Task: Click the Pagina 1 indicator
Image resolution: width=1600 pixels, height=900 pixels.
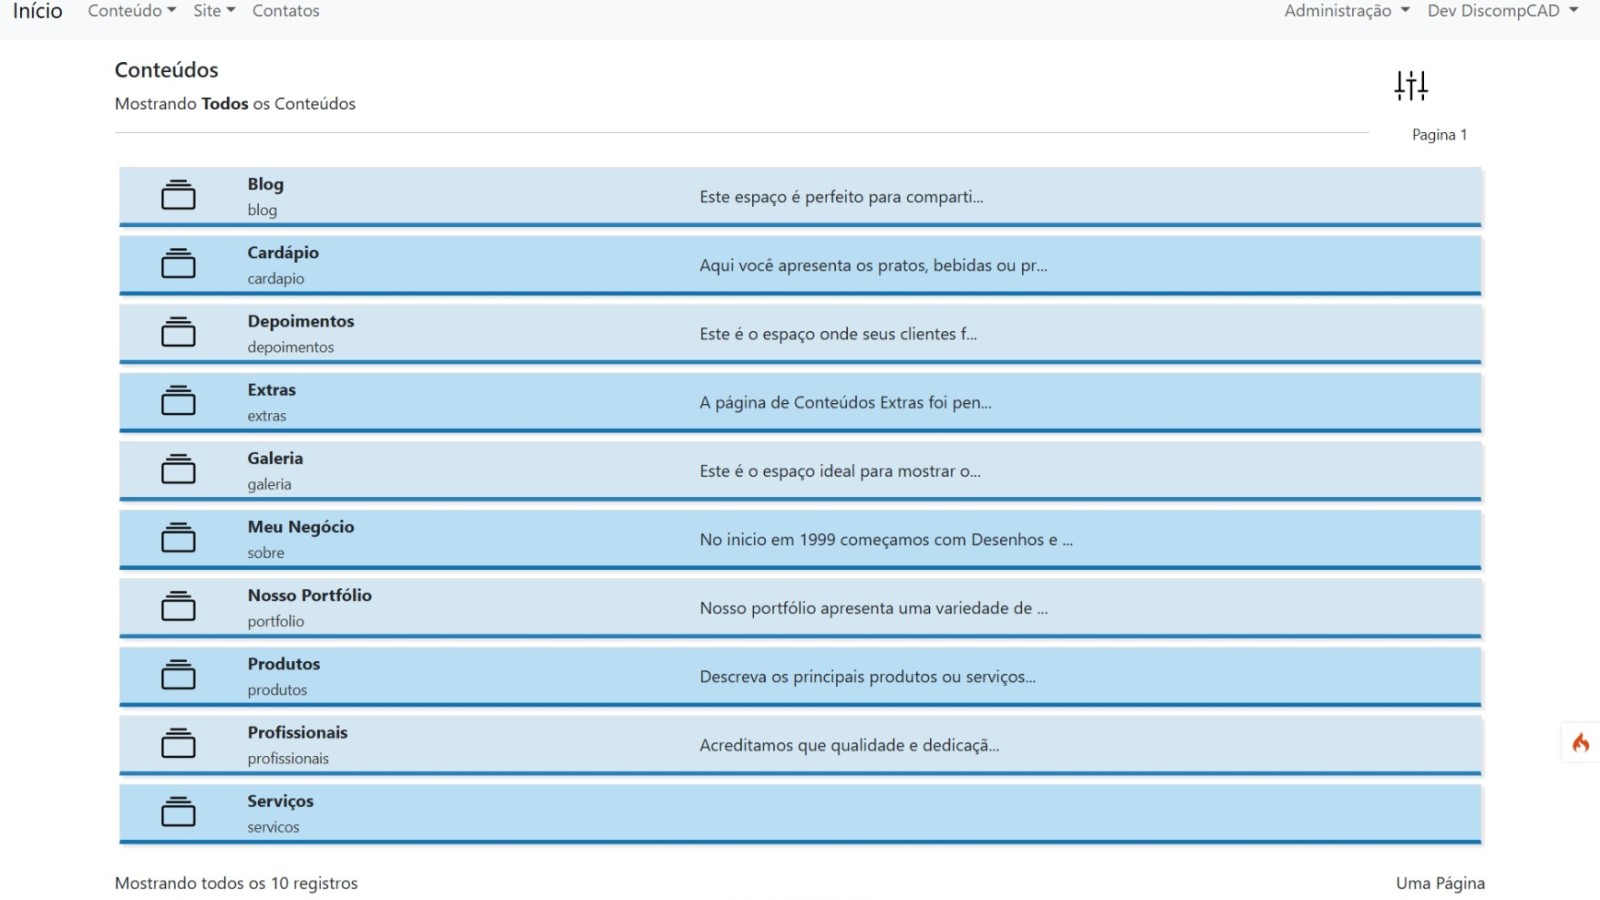Action: coord(1439,135)
